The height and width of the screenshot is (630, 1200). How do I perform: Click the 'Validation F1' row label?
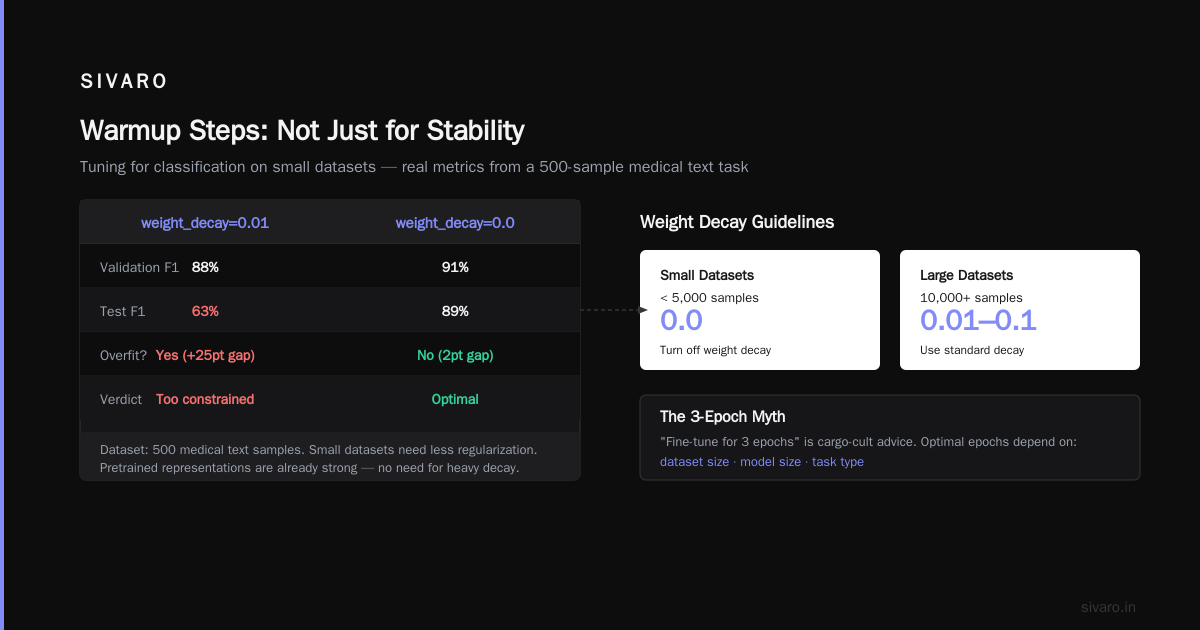(x=139, y=267)
